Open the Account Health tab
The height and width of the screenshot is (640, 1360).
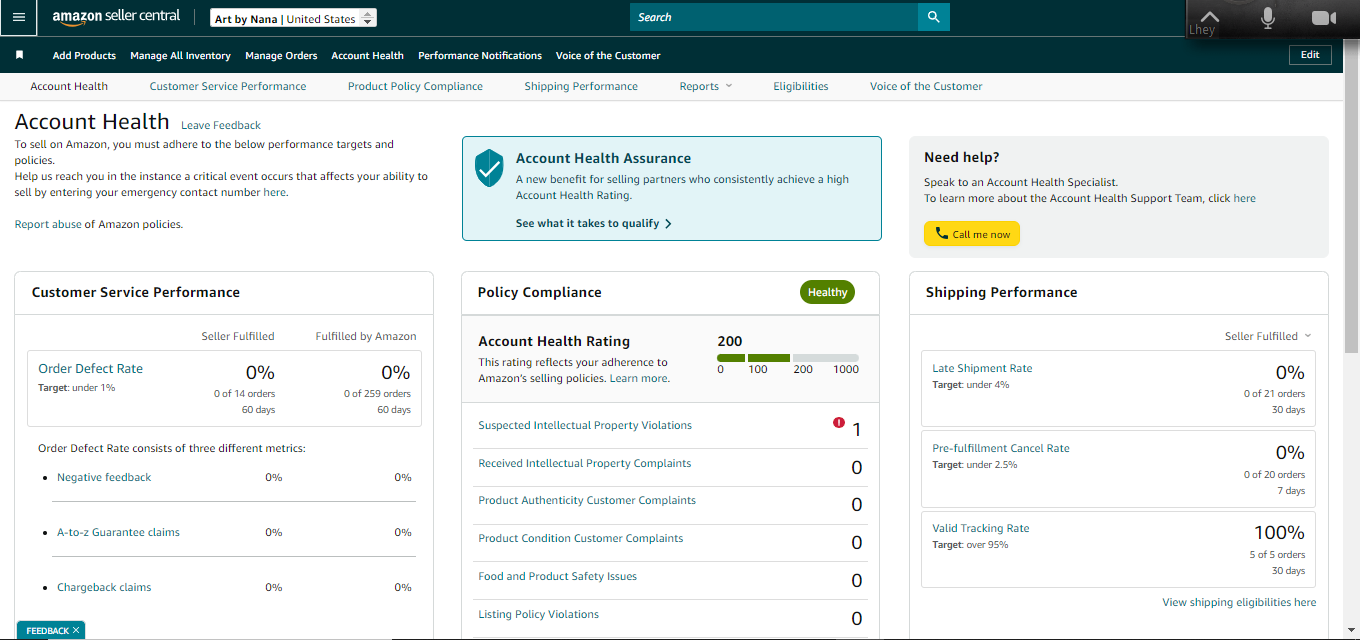tap(69, 86)
